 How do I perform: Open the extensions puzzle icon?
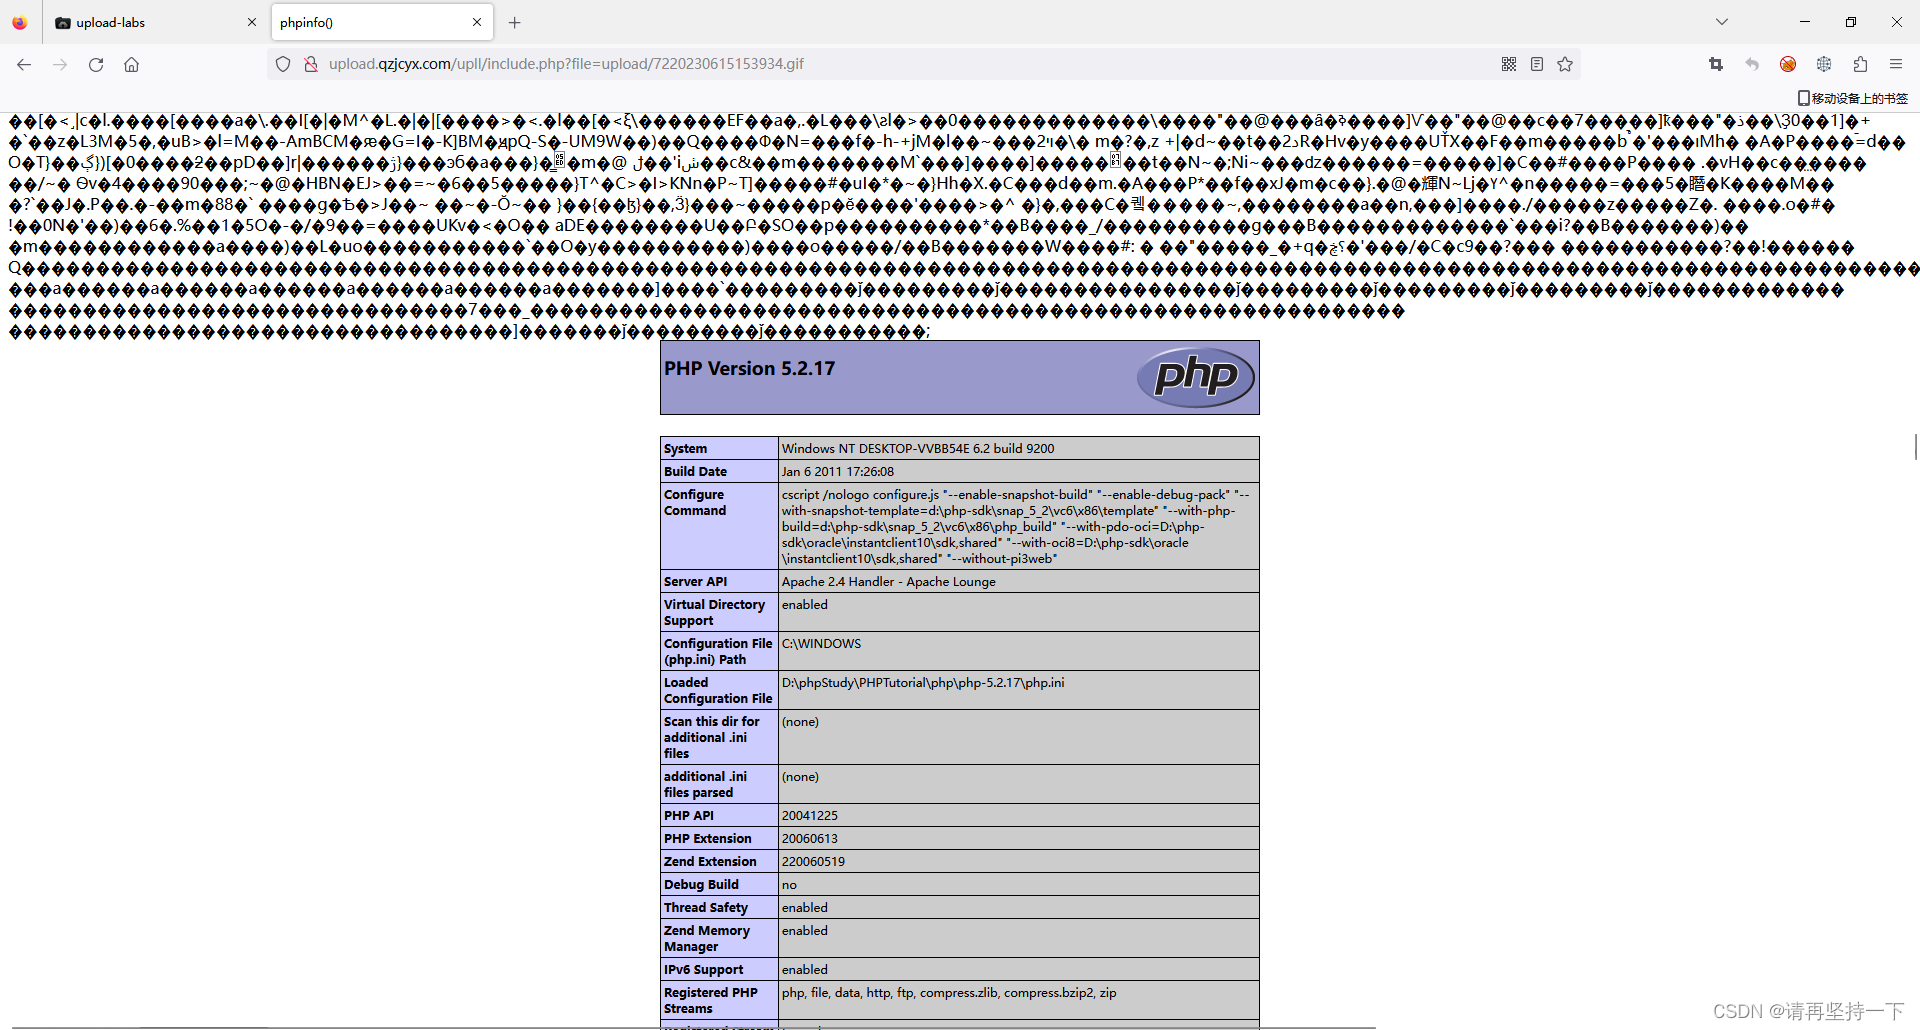coord(1860,64)
